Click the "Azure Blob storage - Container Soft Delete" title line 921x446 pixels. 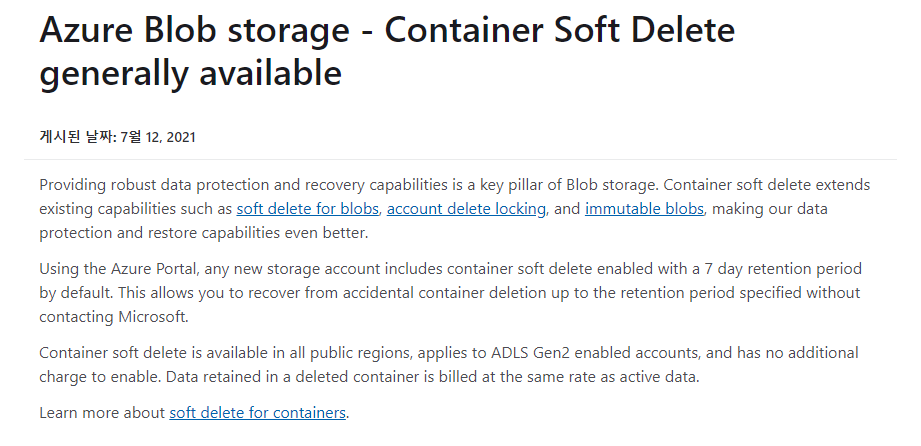387,30
